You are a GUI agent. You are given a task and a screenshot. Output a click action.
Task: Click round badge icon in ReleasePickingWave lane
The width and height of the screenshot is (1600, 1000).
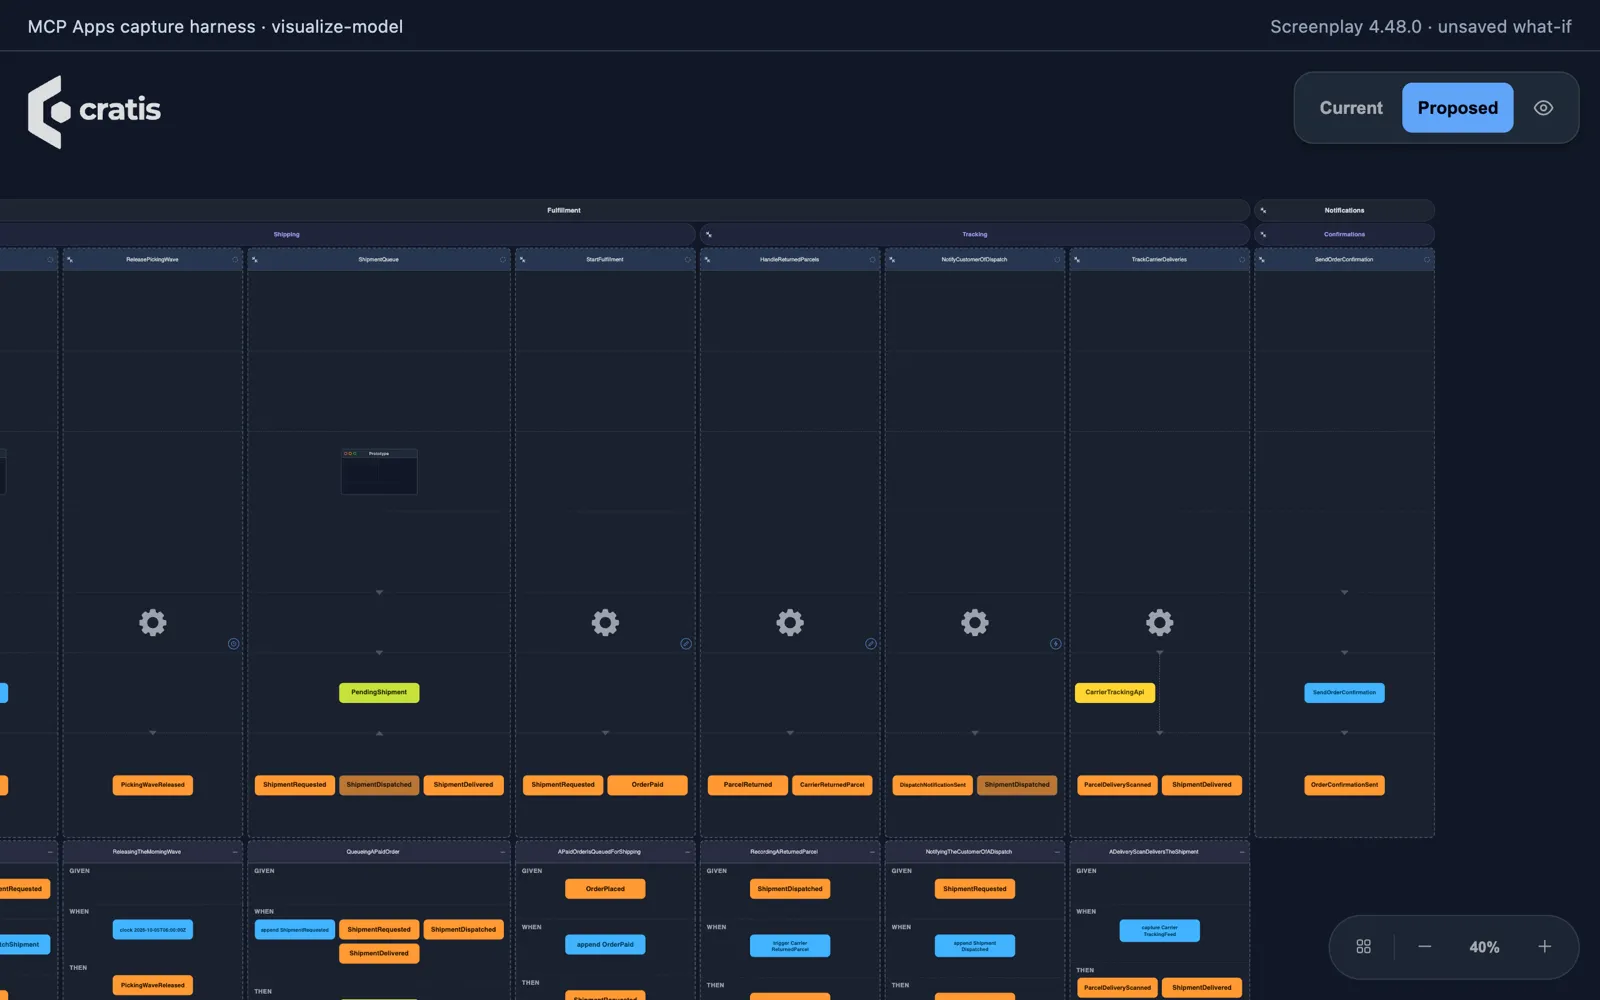coord(234,644)
